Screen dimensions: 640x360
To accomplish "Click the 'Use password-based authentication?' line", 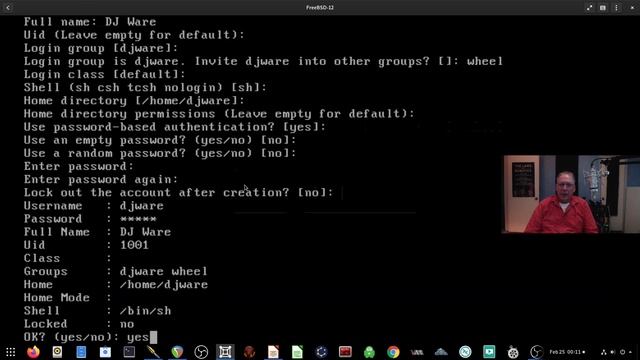I will point(175,127).
